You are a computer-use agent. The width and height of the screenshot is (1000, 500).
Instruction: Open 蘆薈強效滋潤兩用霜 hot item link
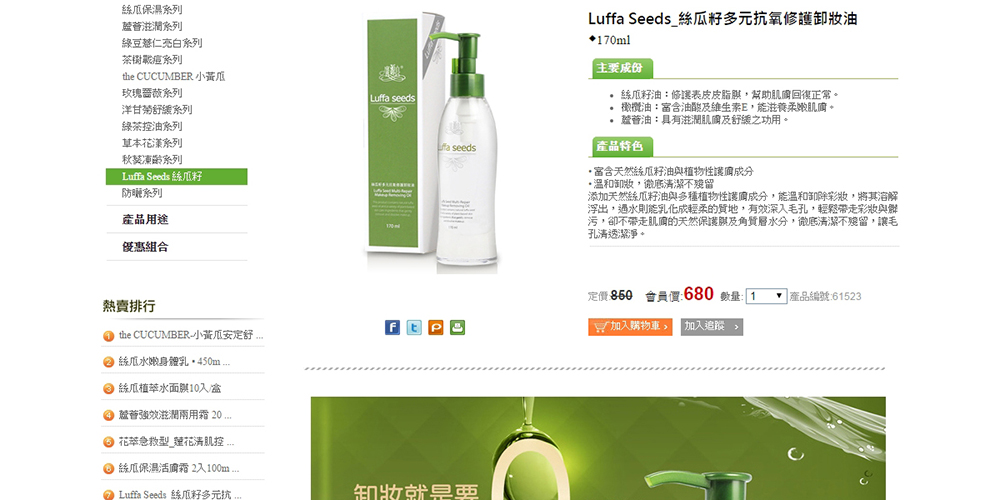(x=175, y=415)
